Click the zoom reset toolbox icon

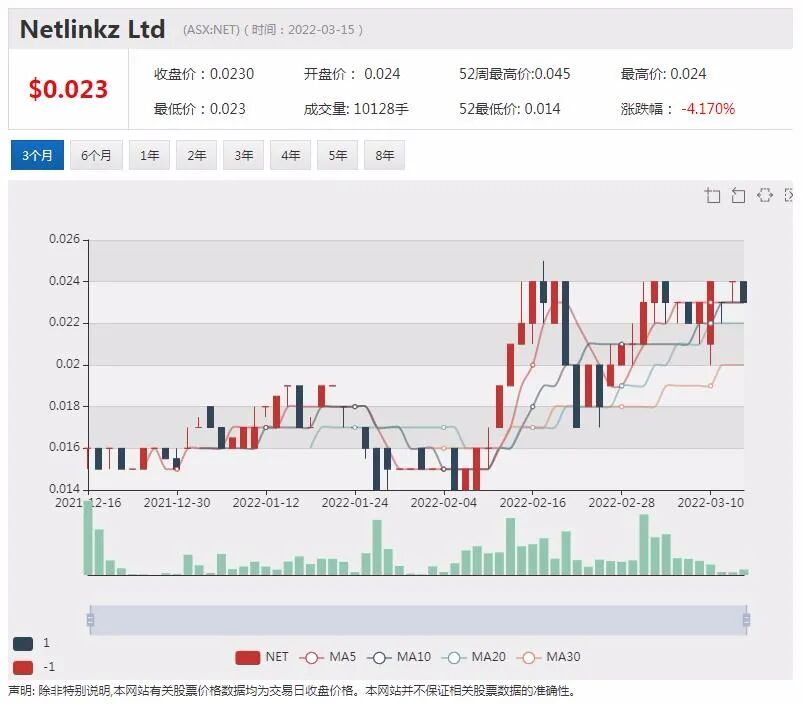[x=738, y=195]
